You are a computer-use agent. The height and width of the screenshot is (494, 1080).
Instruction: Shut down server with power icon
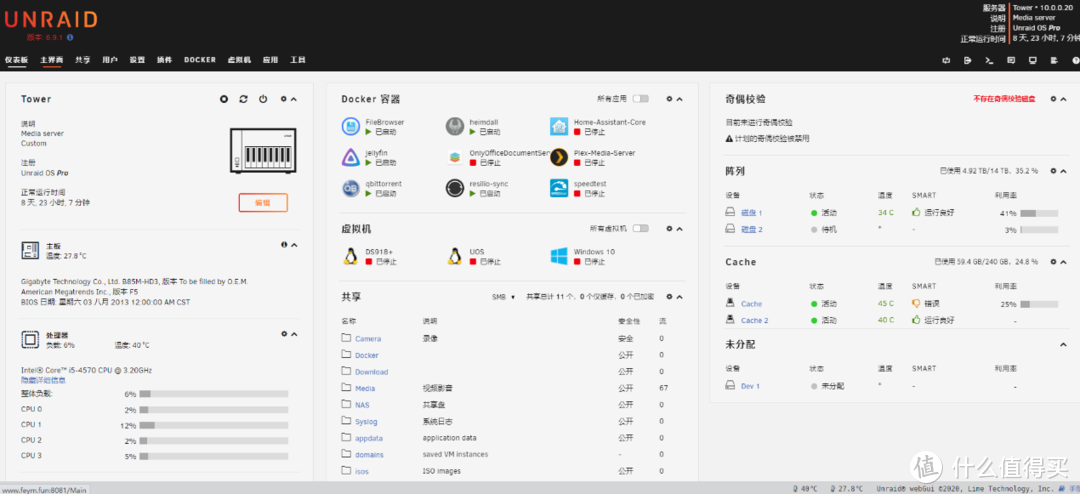(263, 99)
